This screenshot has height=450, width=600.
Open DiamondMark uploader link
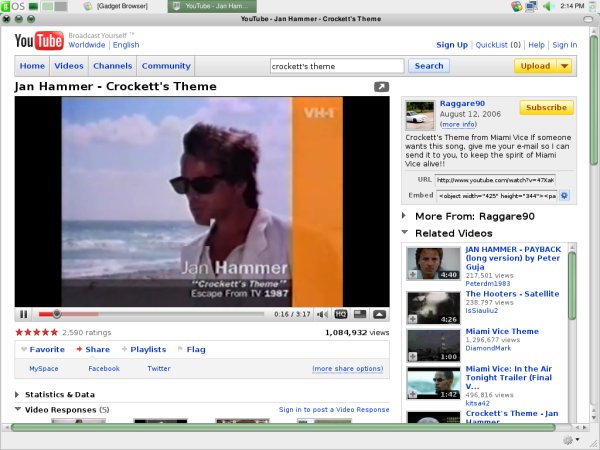[x=488, y=348]
